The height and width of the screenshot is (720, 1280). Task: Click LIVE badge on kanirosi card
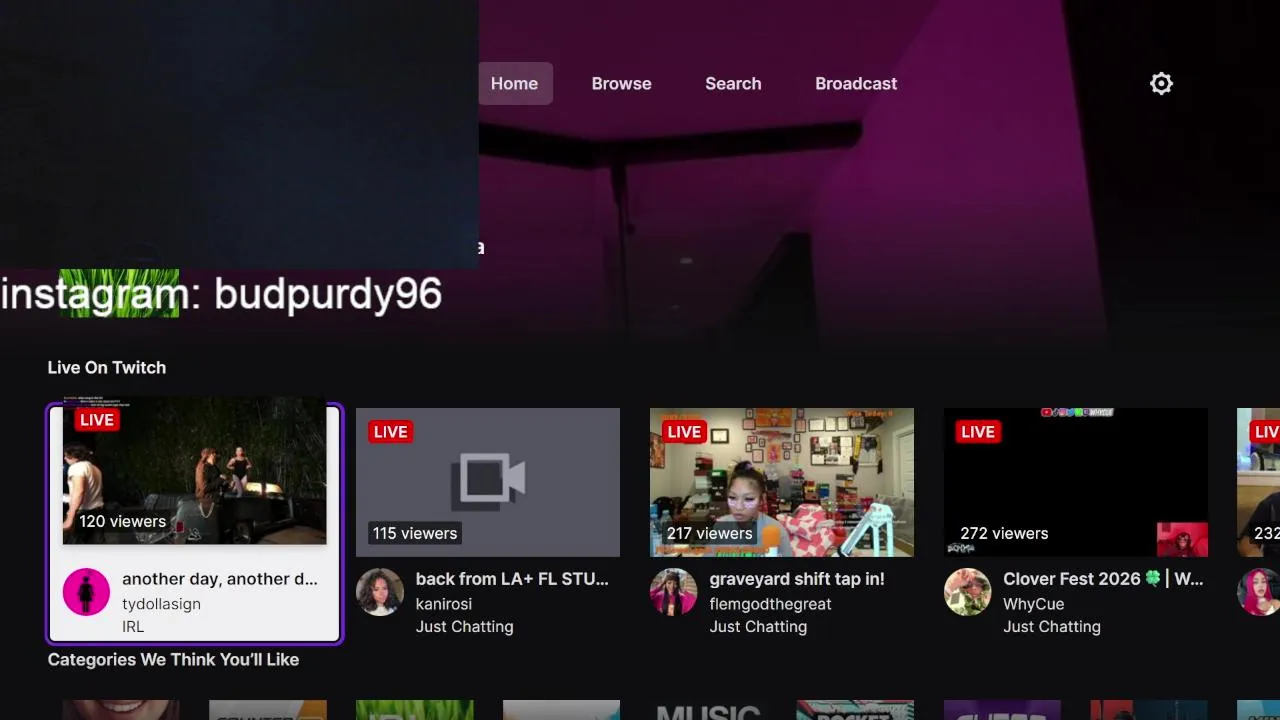390,432
